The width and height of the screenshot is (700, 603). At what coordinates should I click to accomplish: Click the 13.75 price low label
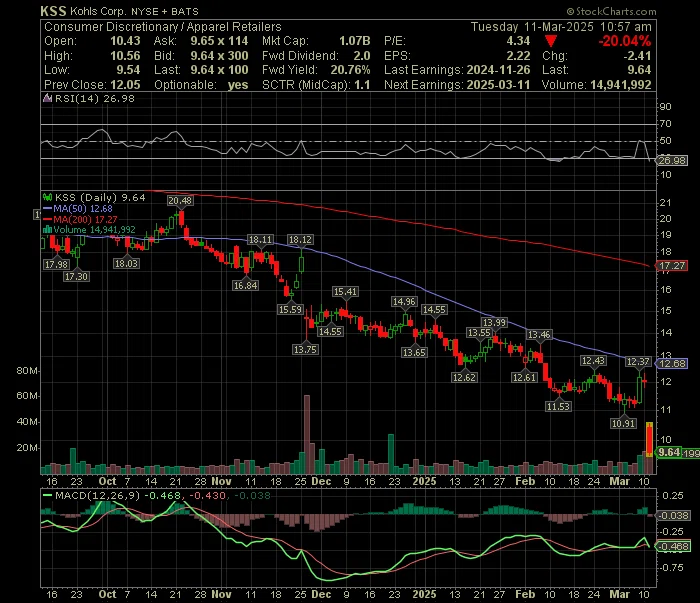point(305,349)
